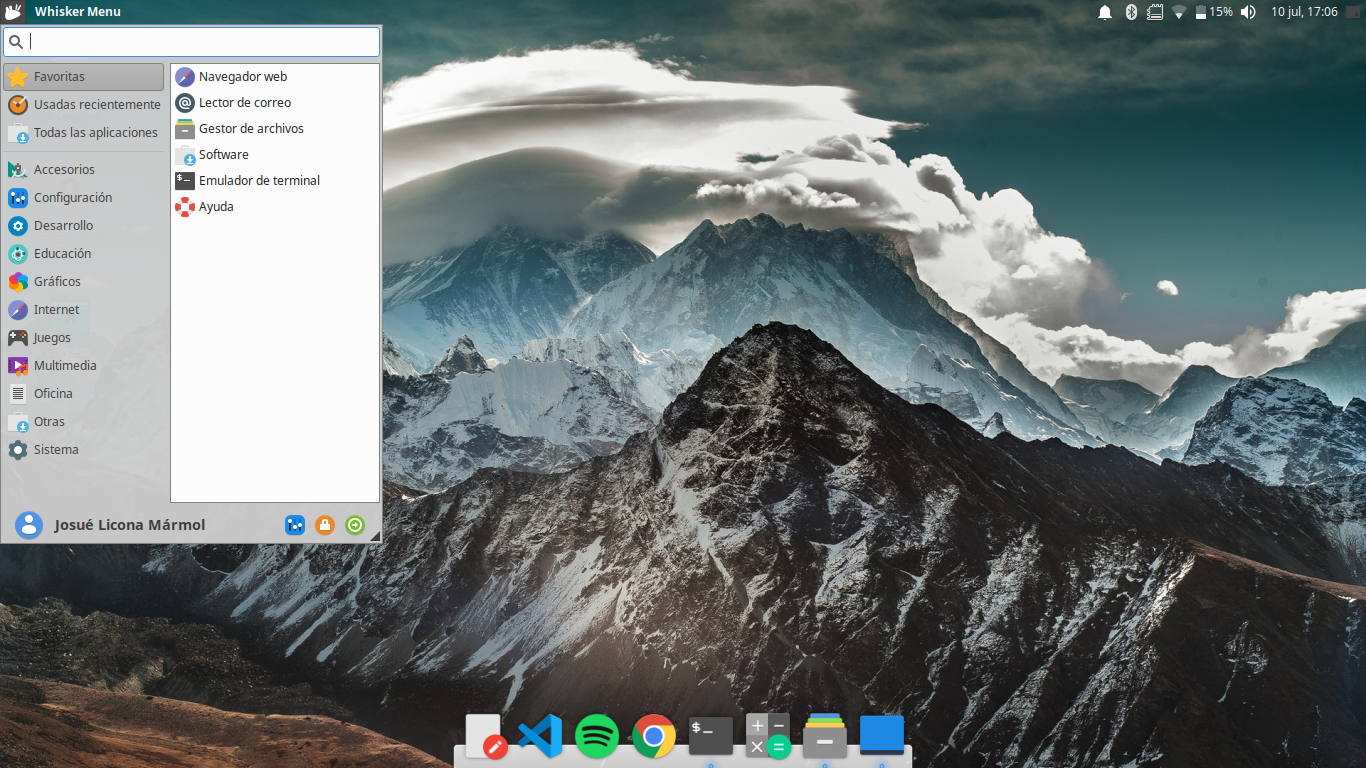Click the user avatar icon
This screenshot has width=1366, height=768.
tap(29, 525)
